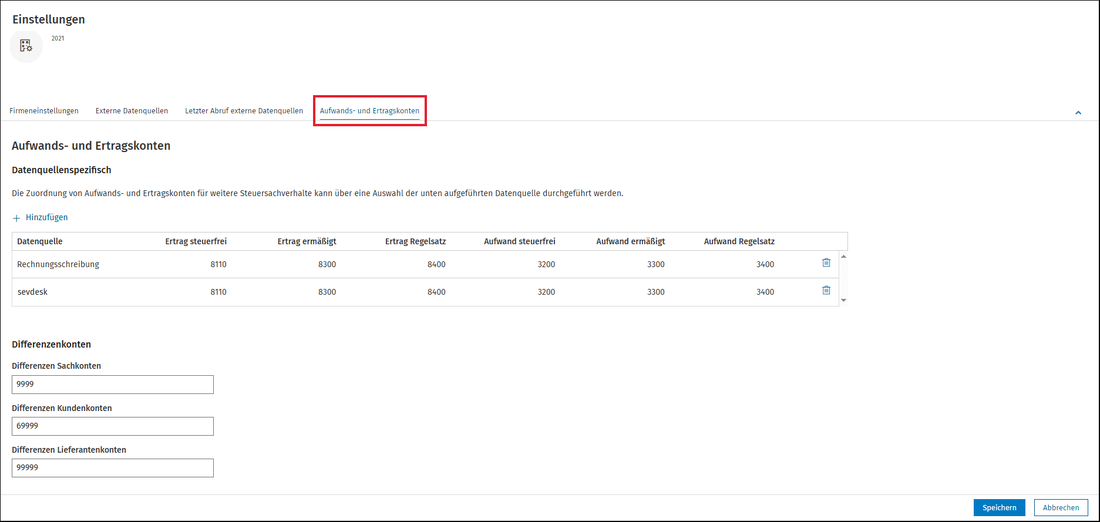Click the Differenzenkonten section heading
Viewport: 1100px width, 522px height.
pyautogui.click(x=52, y=344)
